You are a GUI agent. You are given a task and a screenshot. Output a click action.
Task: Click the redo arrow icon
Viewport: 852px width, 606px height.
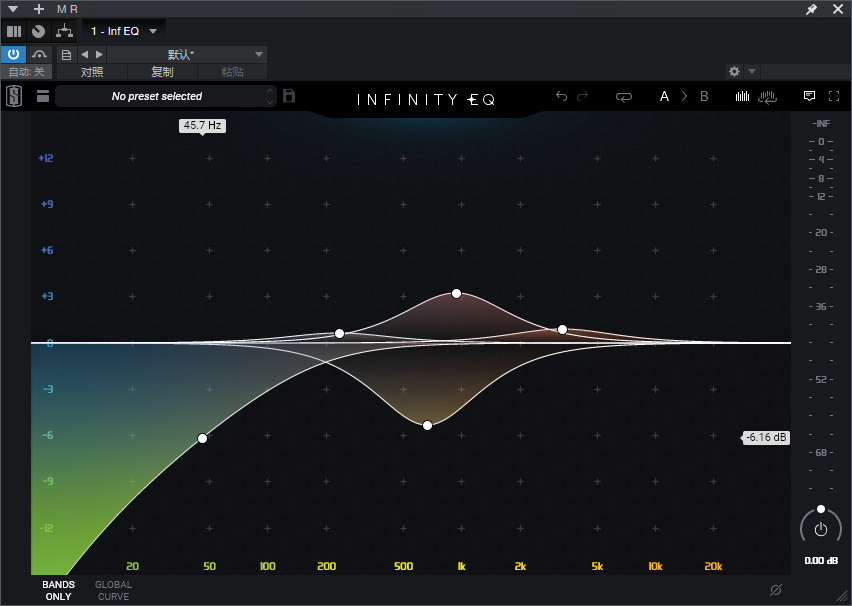(x=582, y=96)
